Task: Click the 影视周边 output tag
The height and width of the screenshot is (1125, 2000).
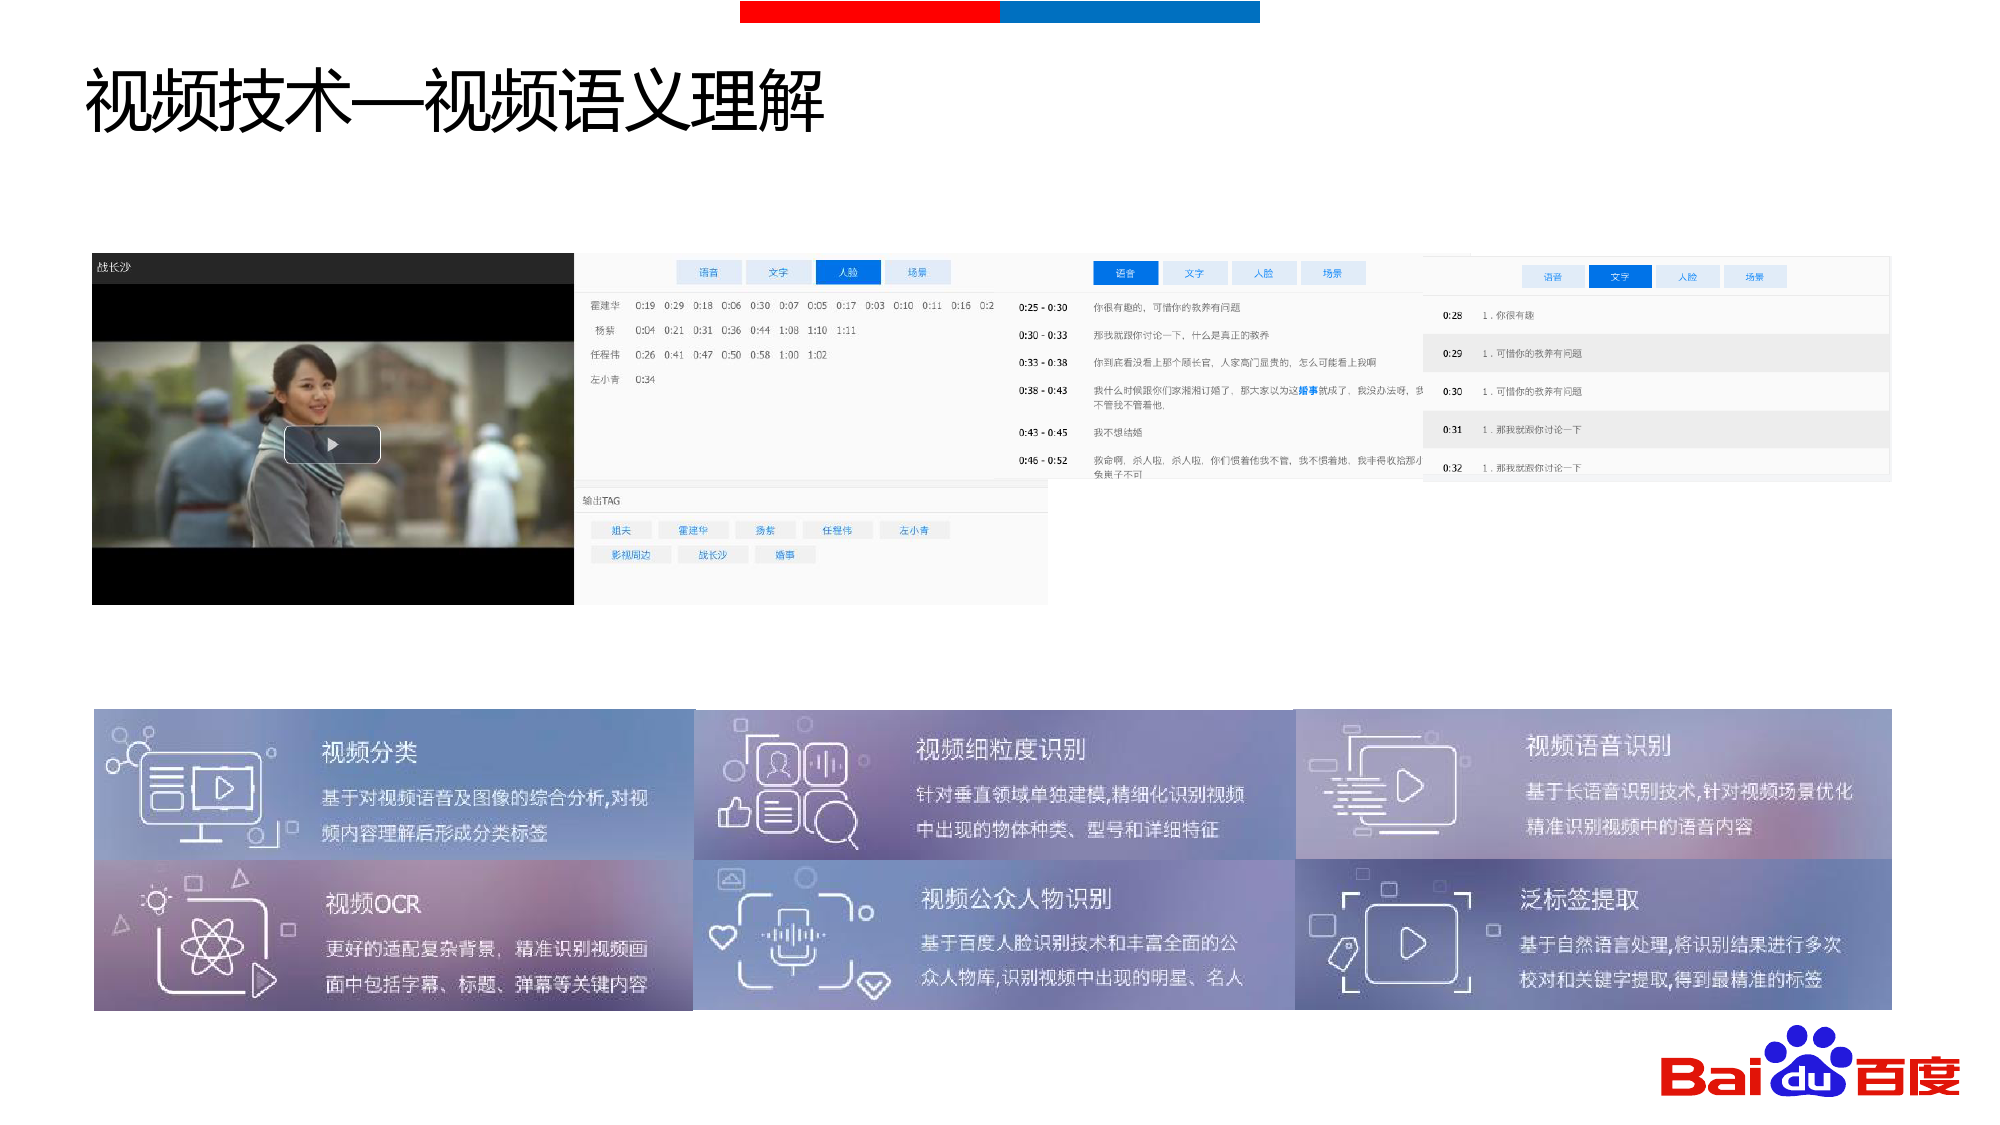Action: [x=631, y=555]
